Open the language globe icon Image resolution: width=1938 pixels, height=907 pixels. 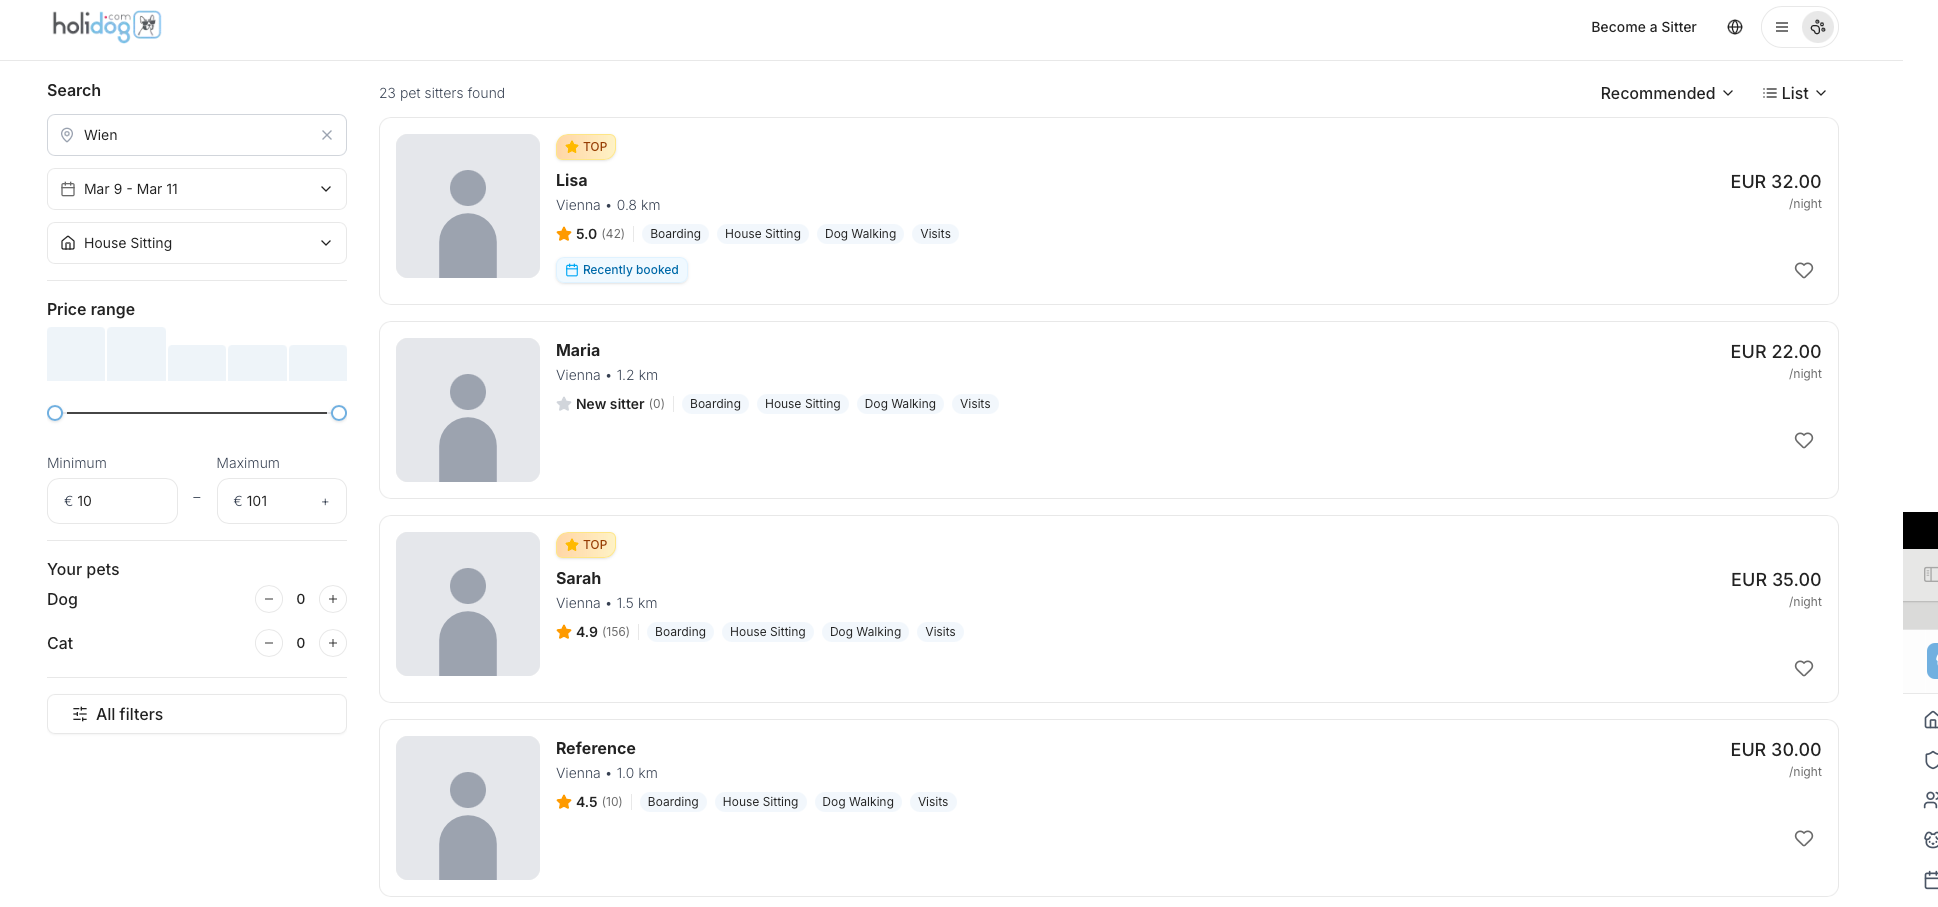[1735, 27]
